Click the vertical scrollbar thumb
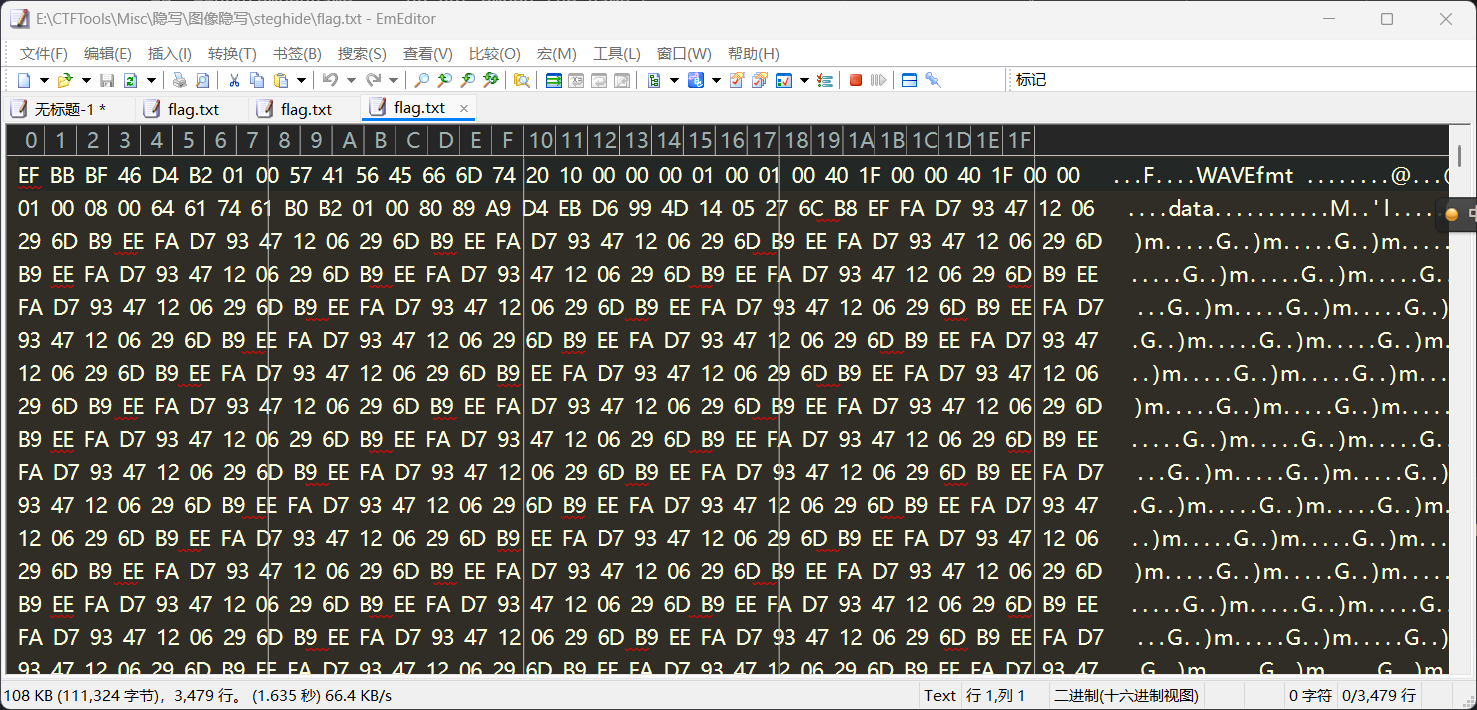The width and height of the screenshot is (1477, 710). [x=1460, y=156]
